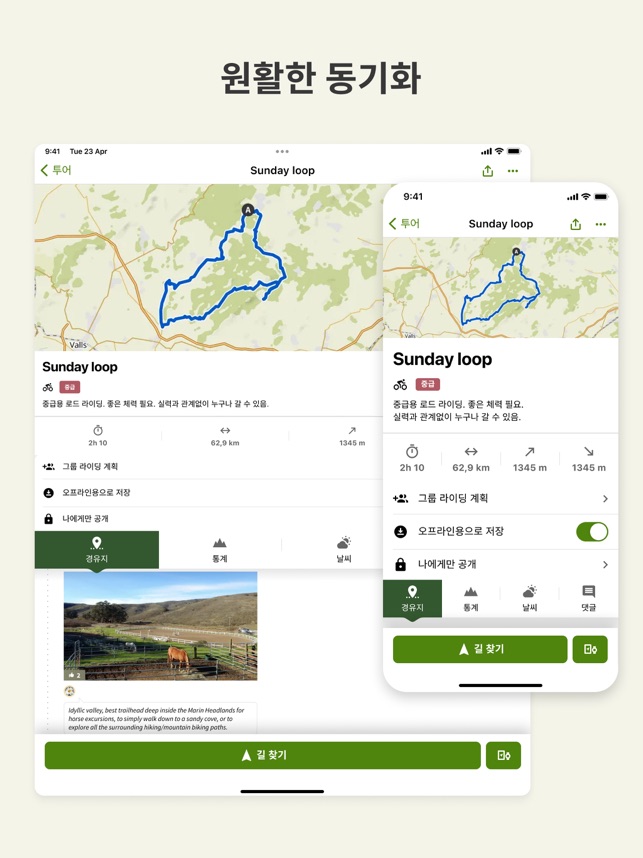Tap the wide 길 찾기 button on the tablet
Screen dimensions: 643x858
tap(263, 756)
